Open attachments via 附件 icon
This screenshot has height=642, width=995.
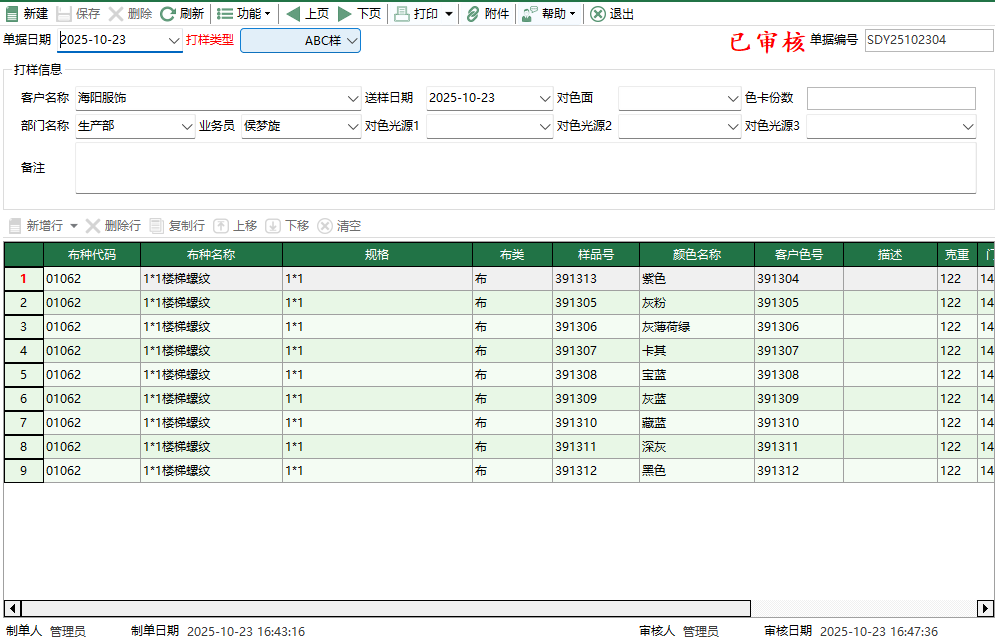pyautogui.click(x=486, y=13)
